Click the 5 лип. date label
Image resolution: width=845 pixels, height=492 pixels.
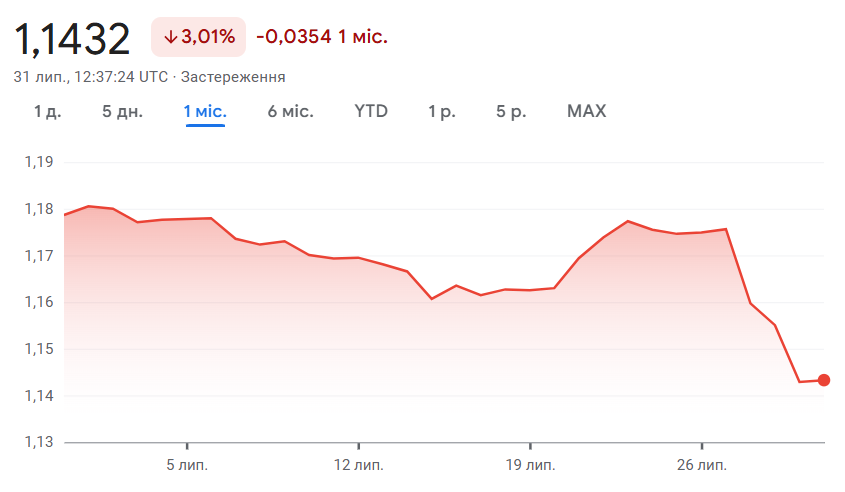(x=186, y=466)
